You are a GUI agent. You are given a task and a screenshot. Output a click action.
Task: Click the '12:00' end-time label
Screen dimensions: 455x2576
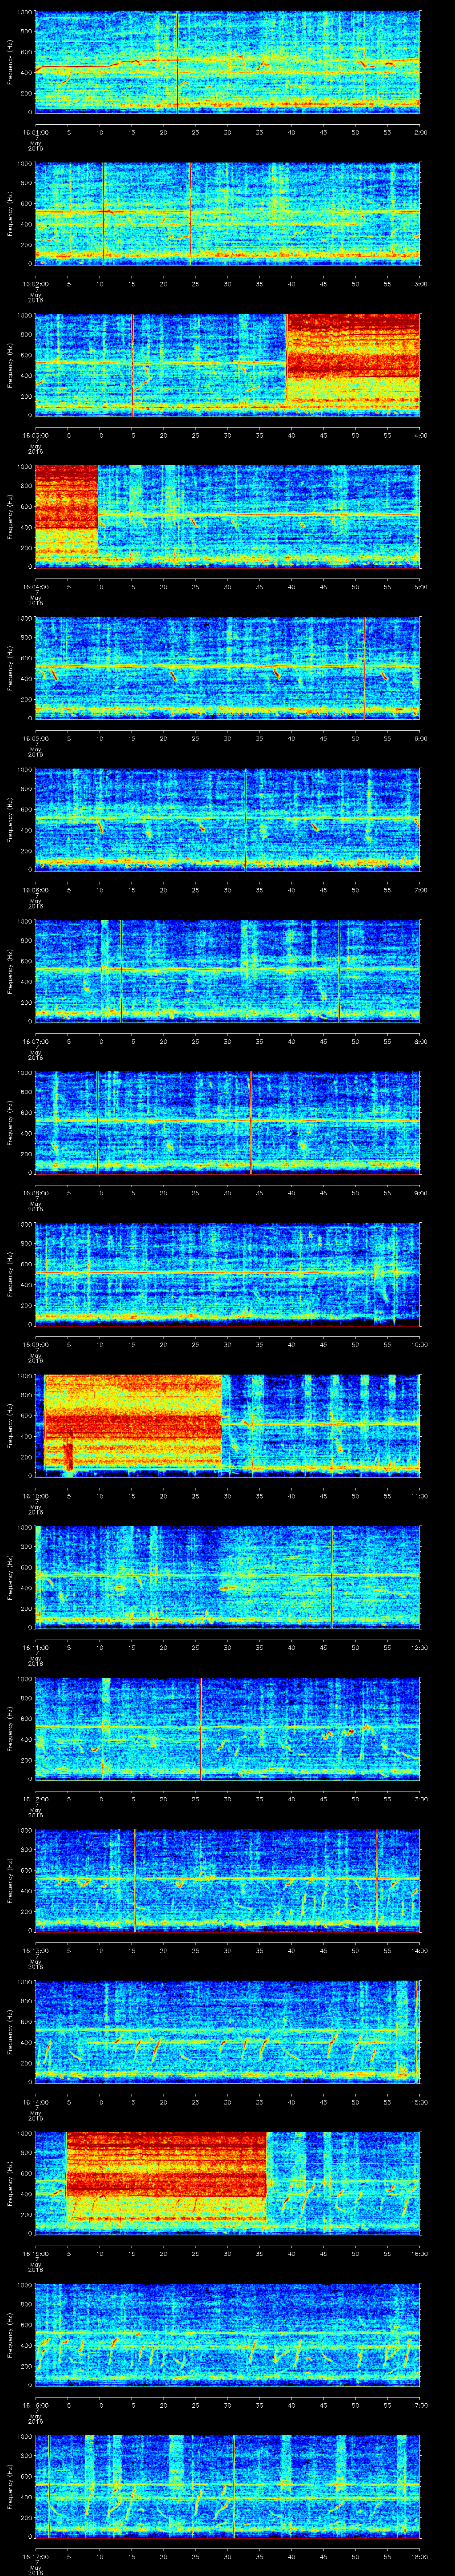pos(420,1647)
